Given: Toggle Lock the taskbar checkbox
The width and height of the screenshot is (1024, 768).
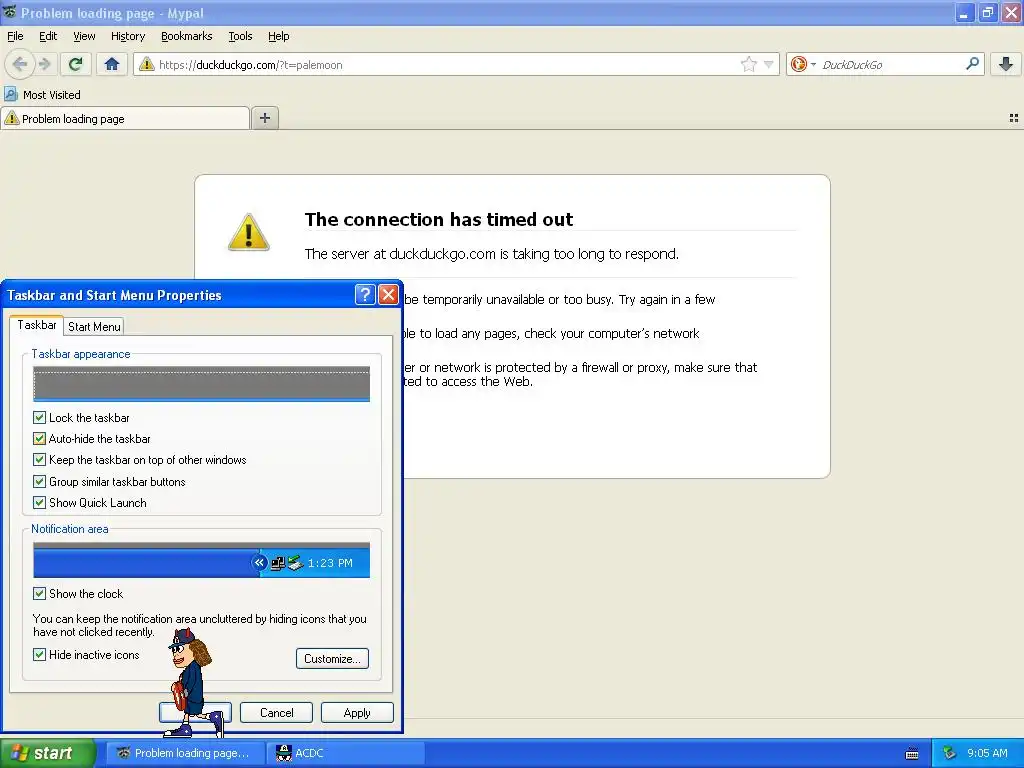Looking at the screenshot, I should (39, 417).
